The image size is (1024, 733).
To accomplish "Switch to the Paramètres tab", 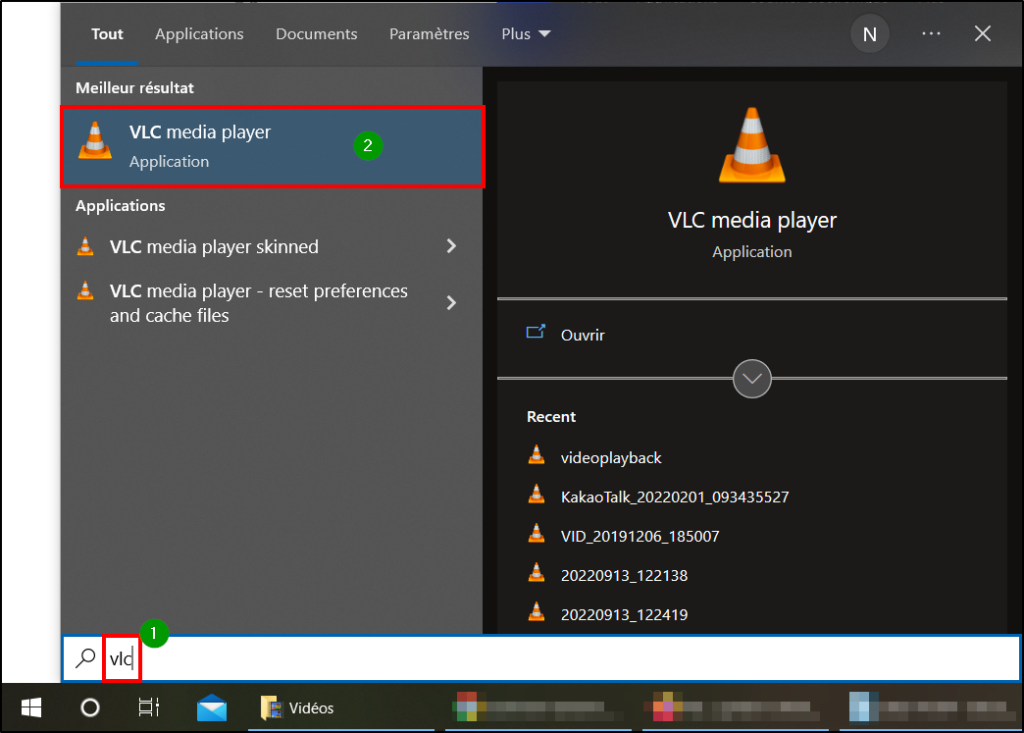I will (429, 34).
